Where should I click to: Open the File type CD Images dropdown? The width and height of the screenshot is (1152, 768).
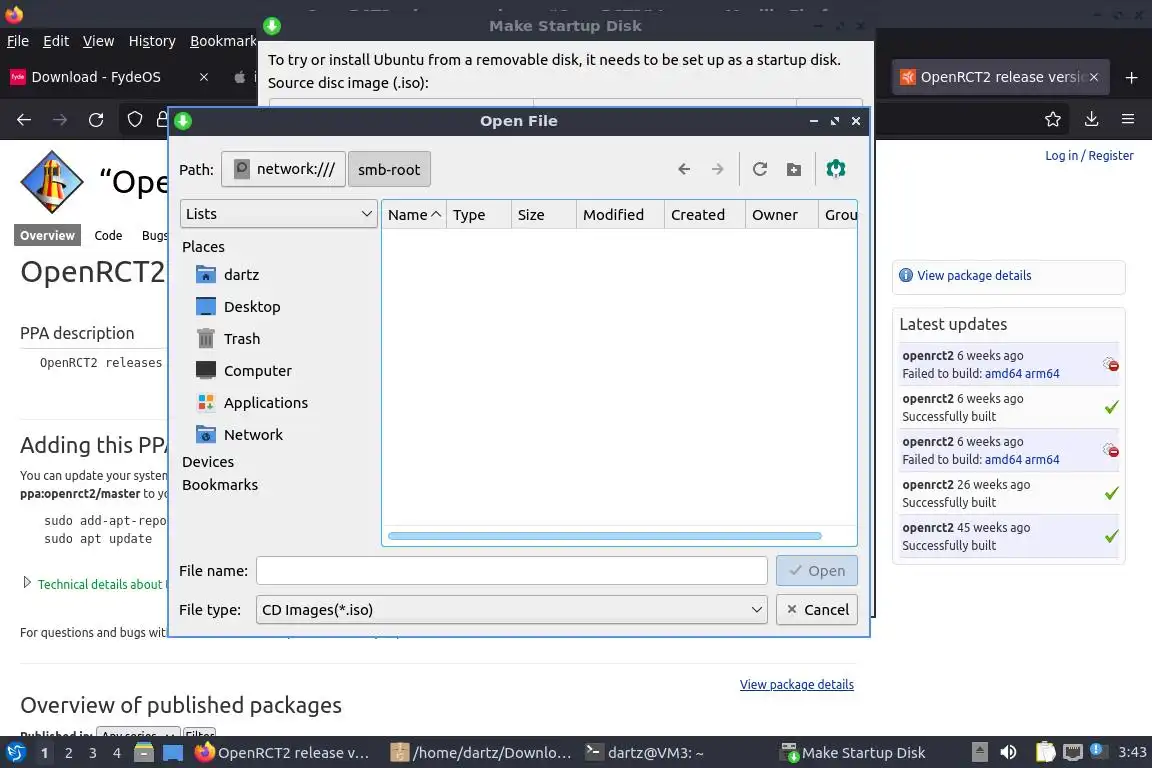click(511, 609)
